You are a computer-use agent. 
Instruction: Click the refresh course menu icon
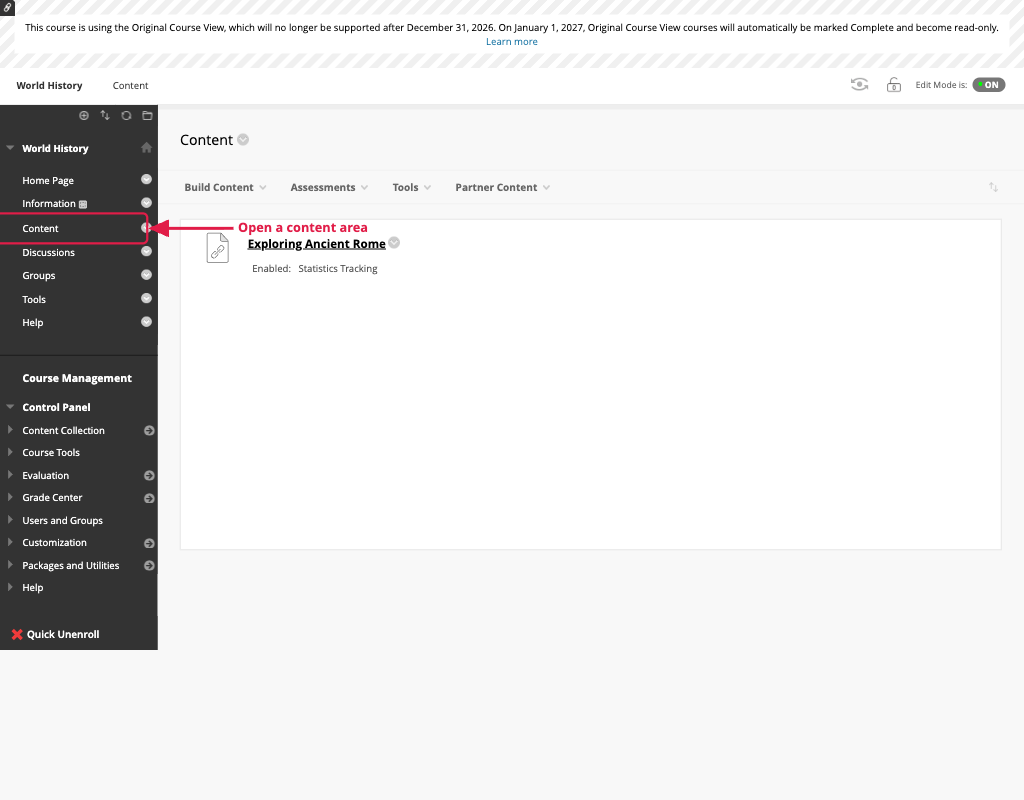click(126, 116)
